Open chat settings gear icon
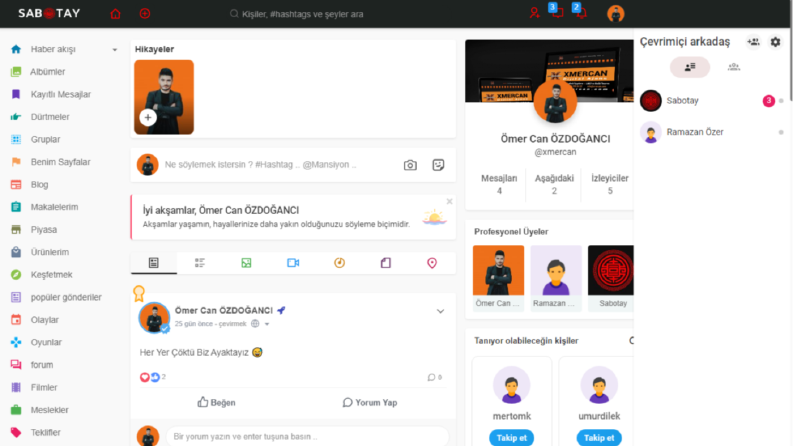The image size is (793, 446). (x=775, y=42)
